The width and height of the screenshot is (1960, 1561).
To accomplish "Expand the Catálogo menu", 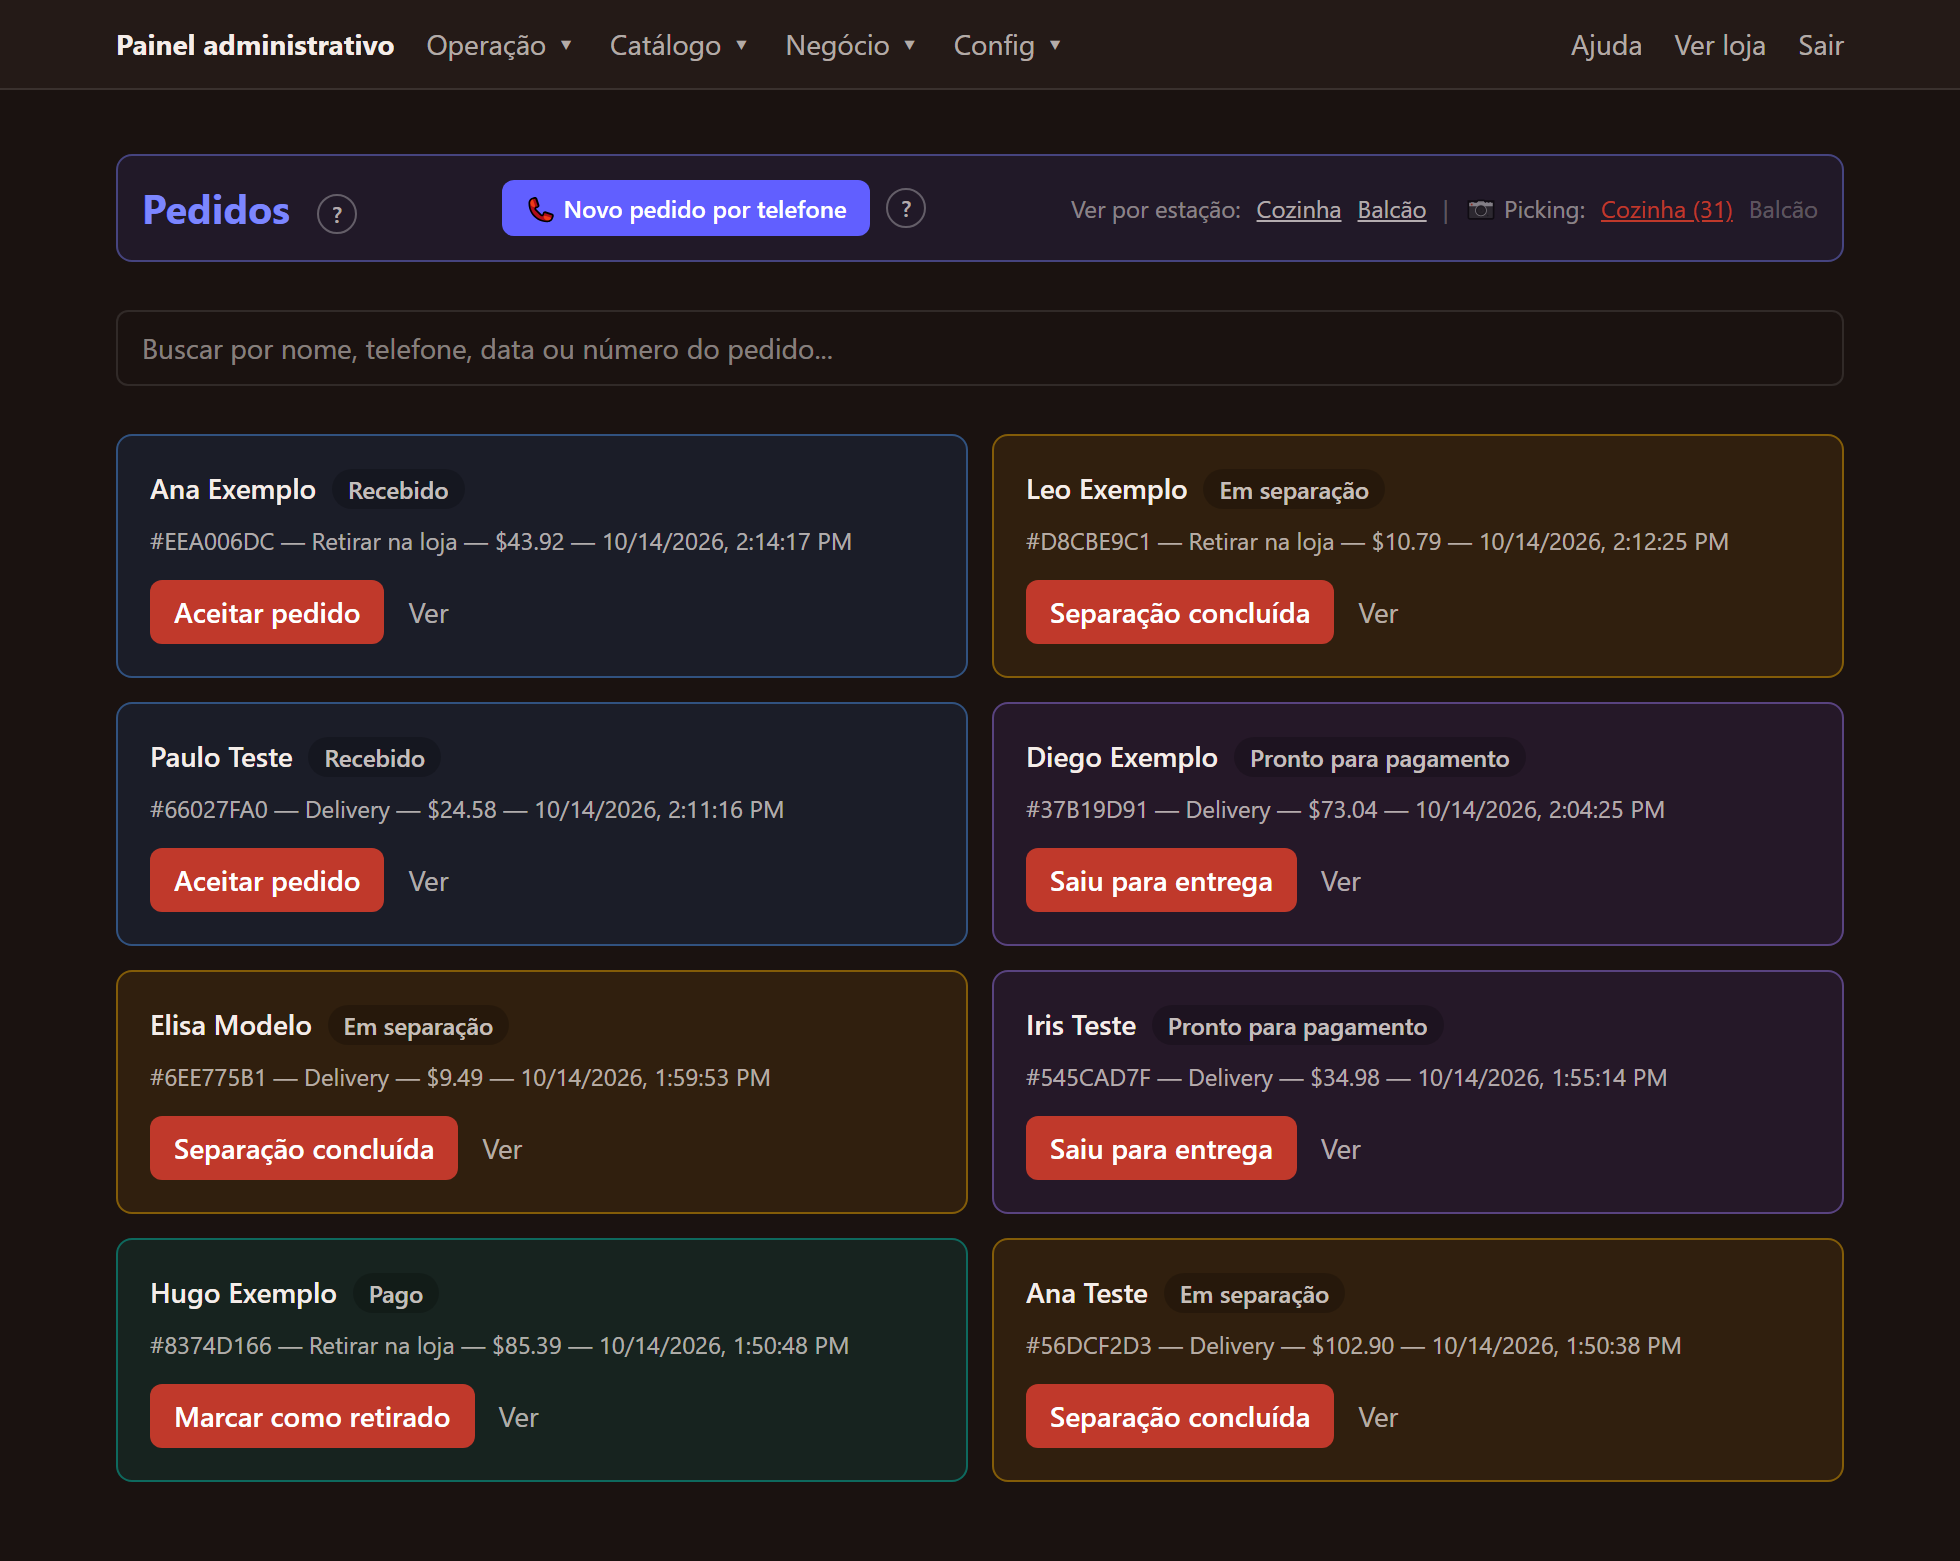I will pos(679,45).
